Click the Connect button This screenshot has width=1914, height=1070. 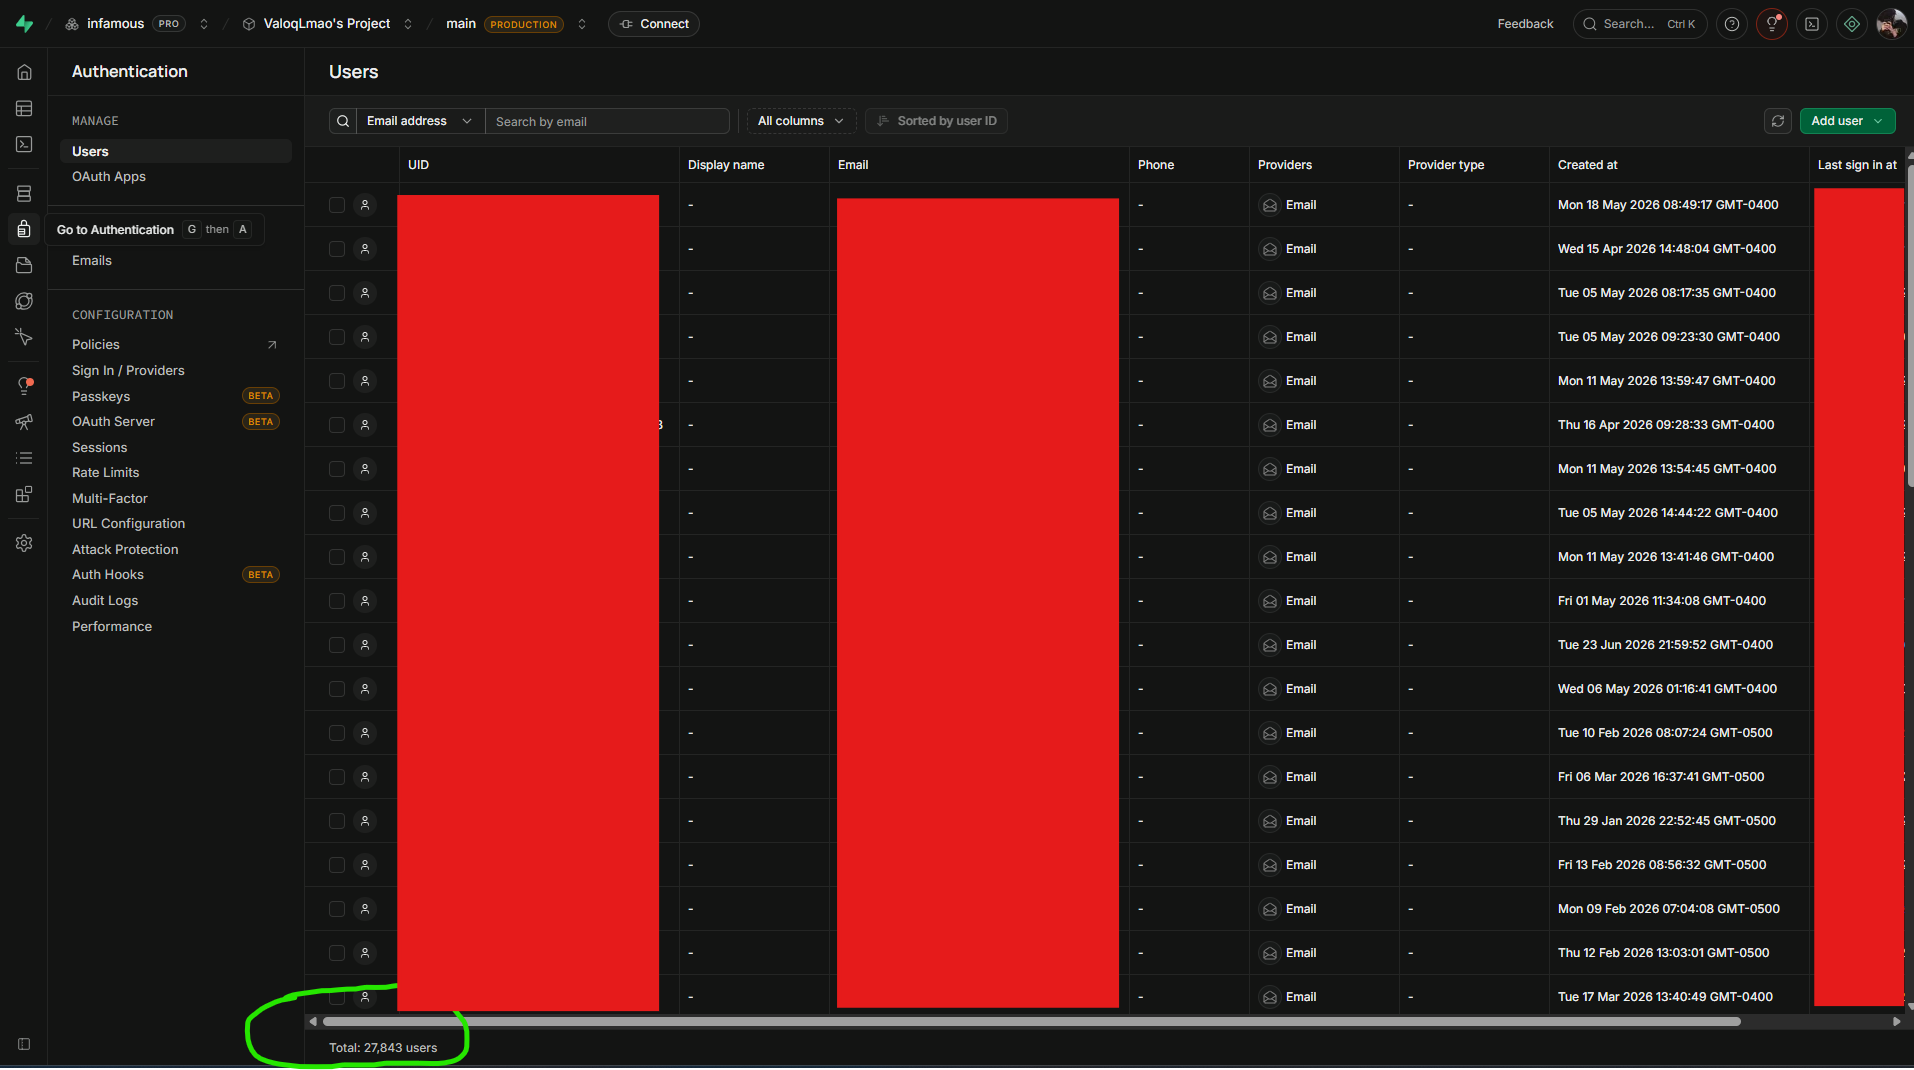[x=654, y=24]
